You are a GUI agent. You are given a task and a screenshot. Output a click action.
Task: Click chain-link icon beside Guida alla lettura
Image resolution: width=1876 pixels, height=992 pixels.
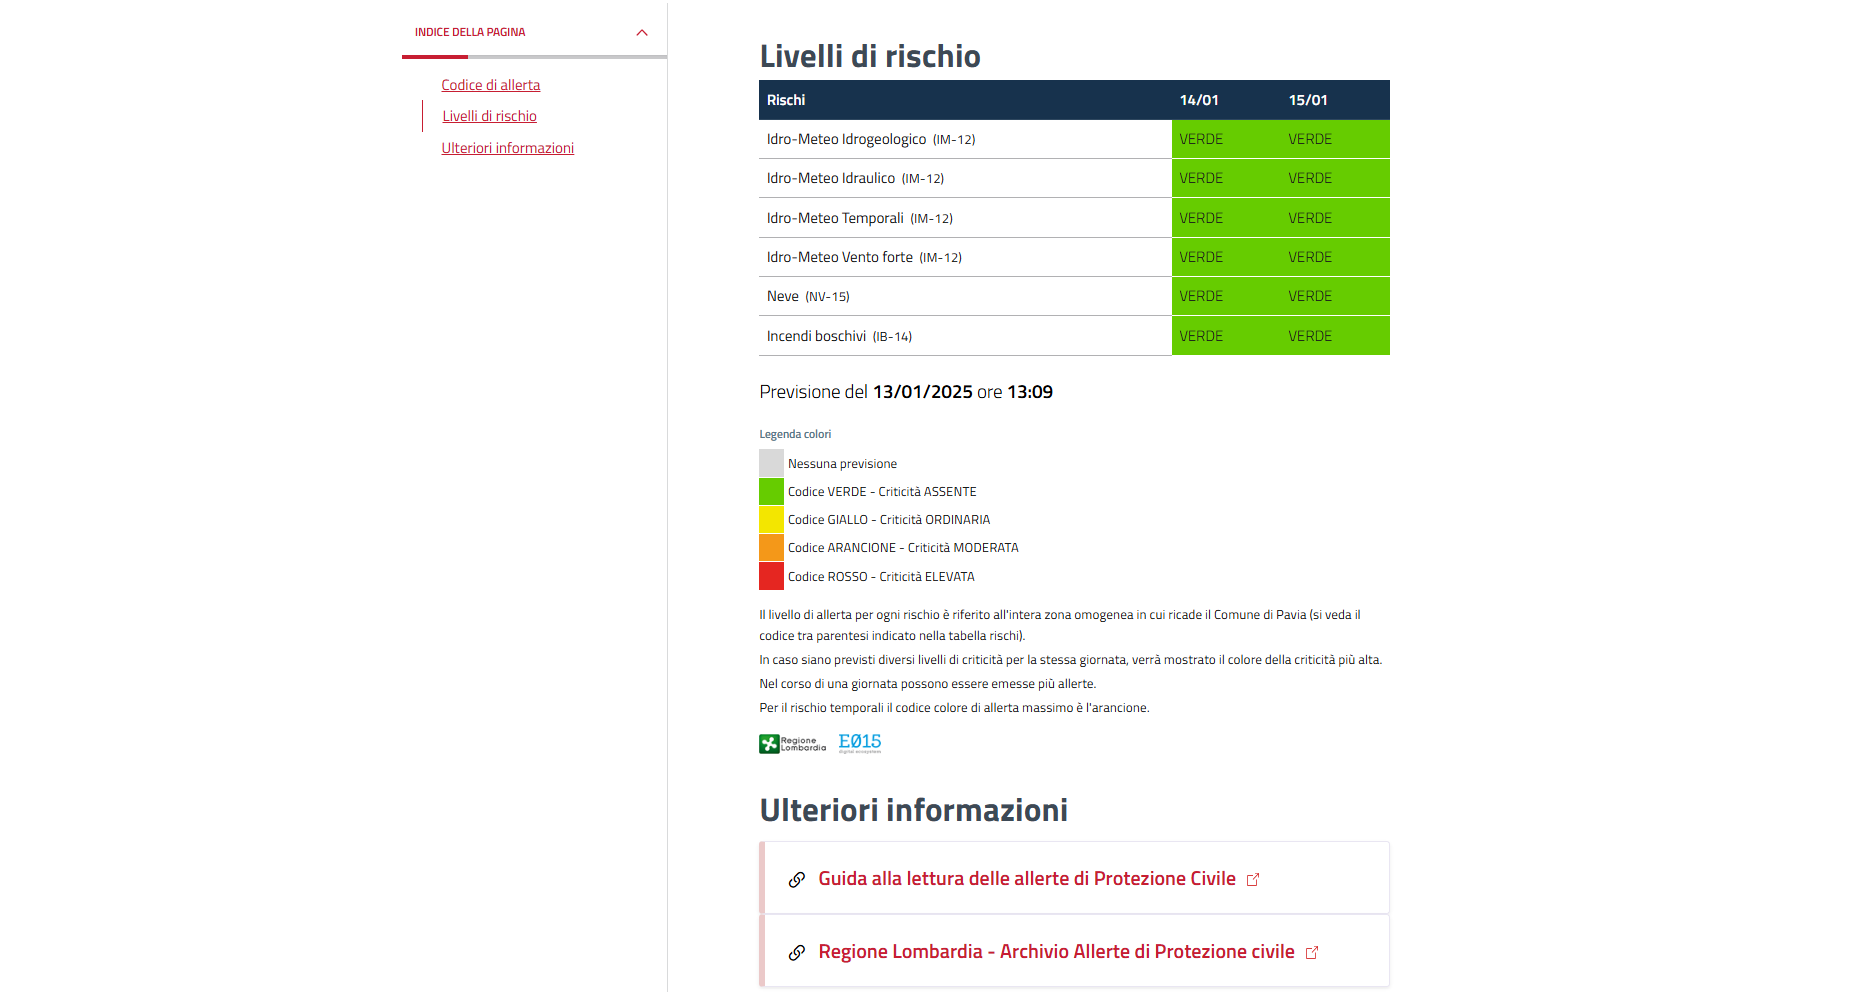coord(797,880)
